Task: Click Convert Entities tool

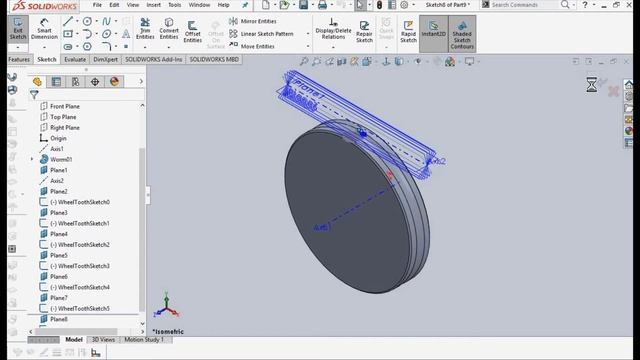Action: coord(169,29)
